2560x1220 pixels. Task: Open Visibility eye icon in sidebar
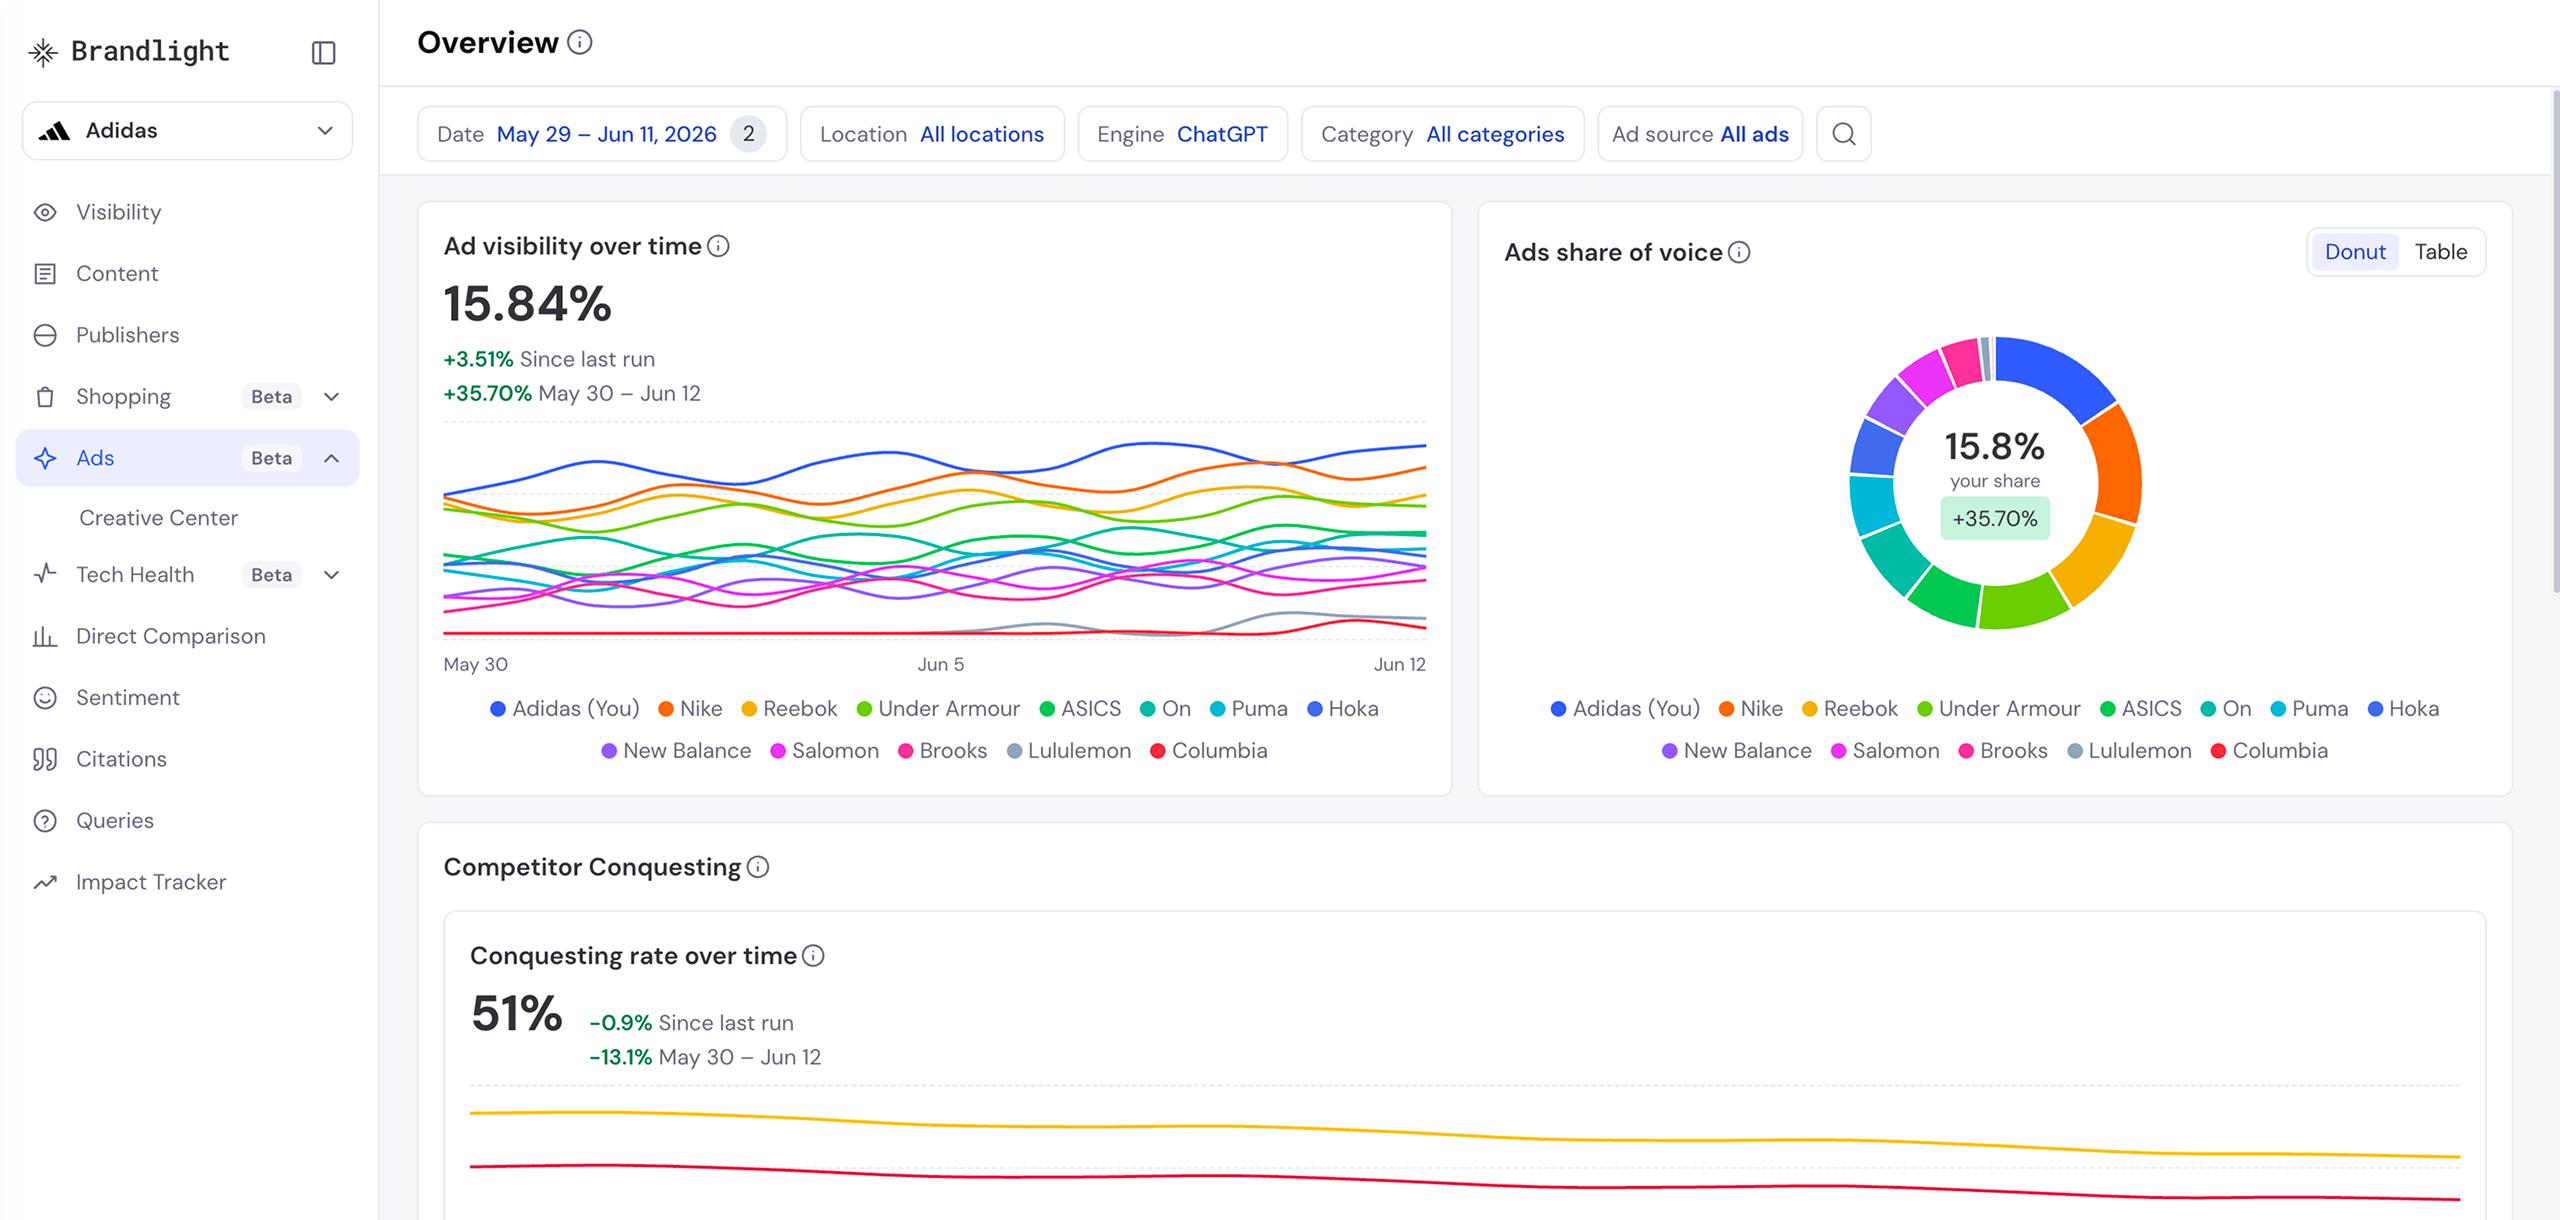coord(45,212)
